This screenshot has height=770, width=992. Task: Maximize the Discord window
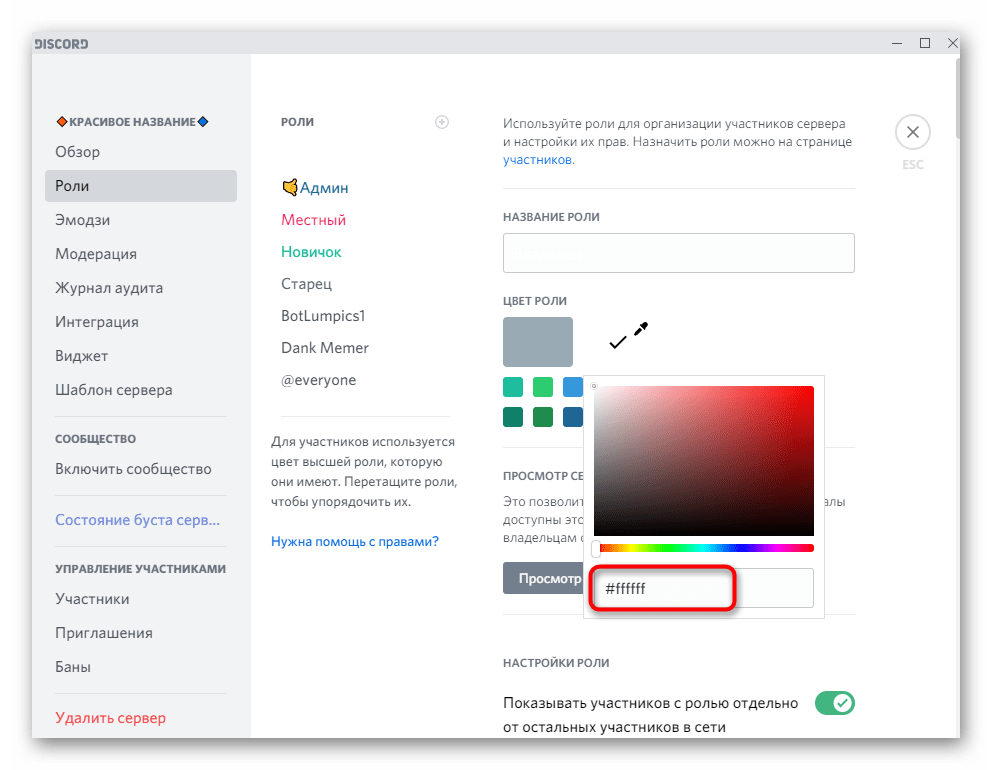tap(925, 43)
